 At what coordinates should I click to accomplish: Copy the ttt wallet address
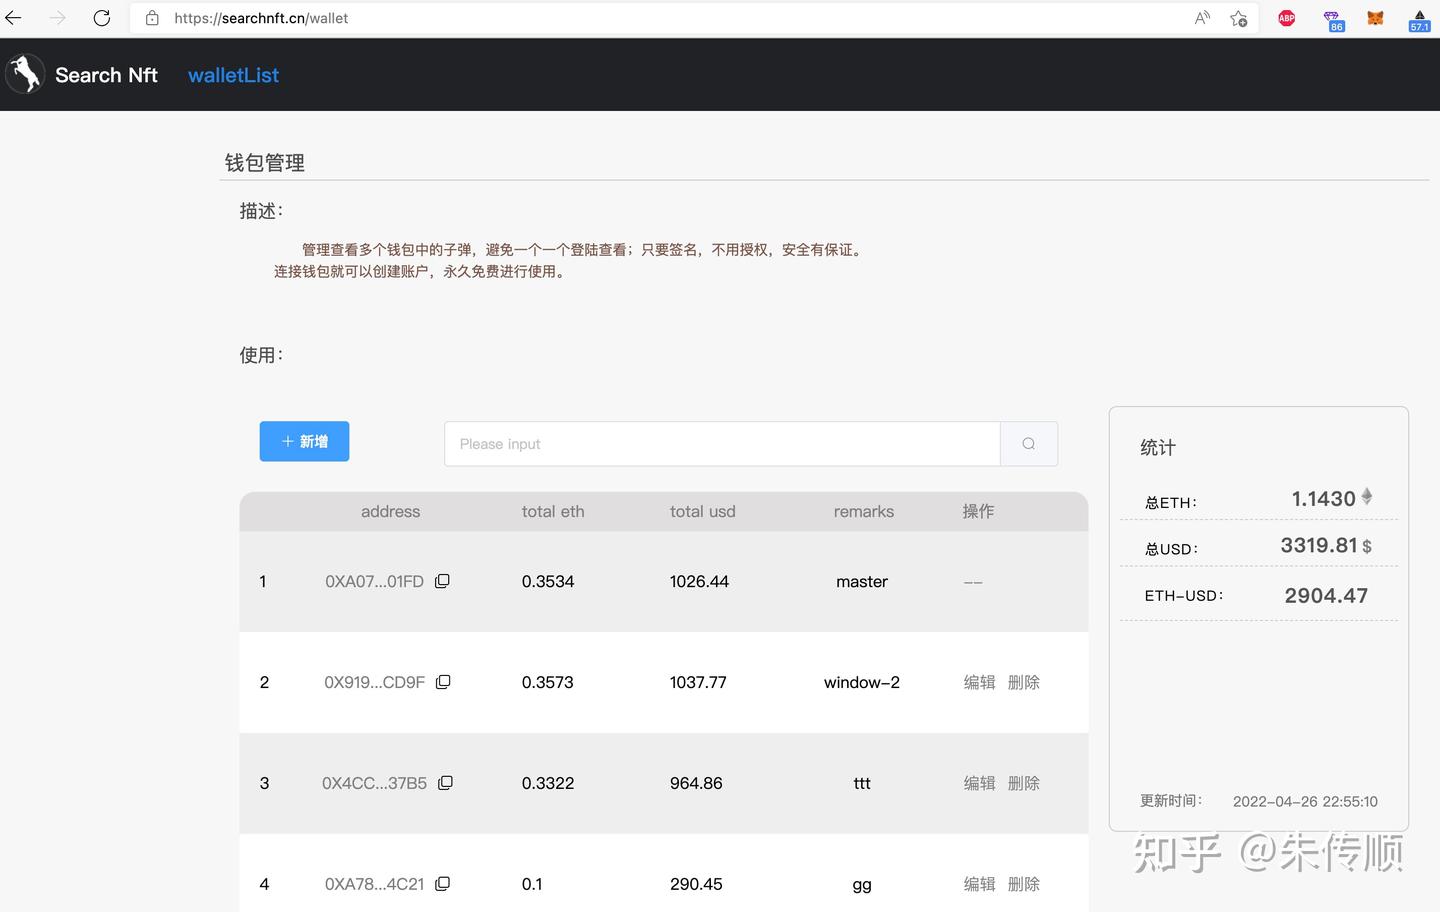click(444, 782)
